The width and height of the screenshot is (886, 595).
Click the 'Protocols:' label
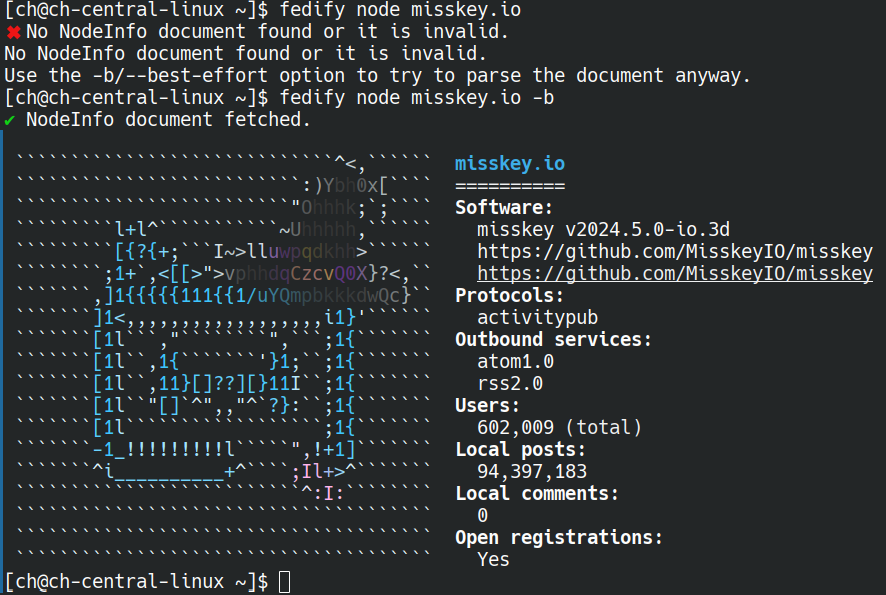point(510,296)
